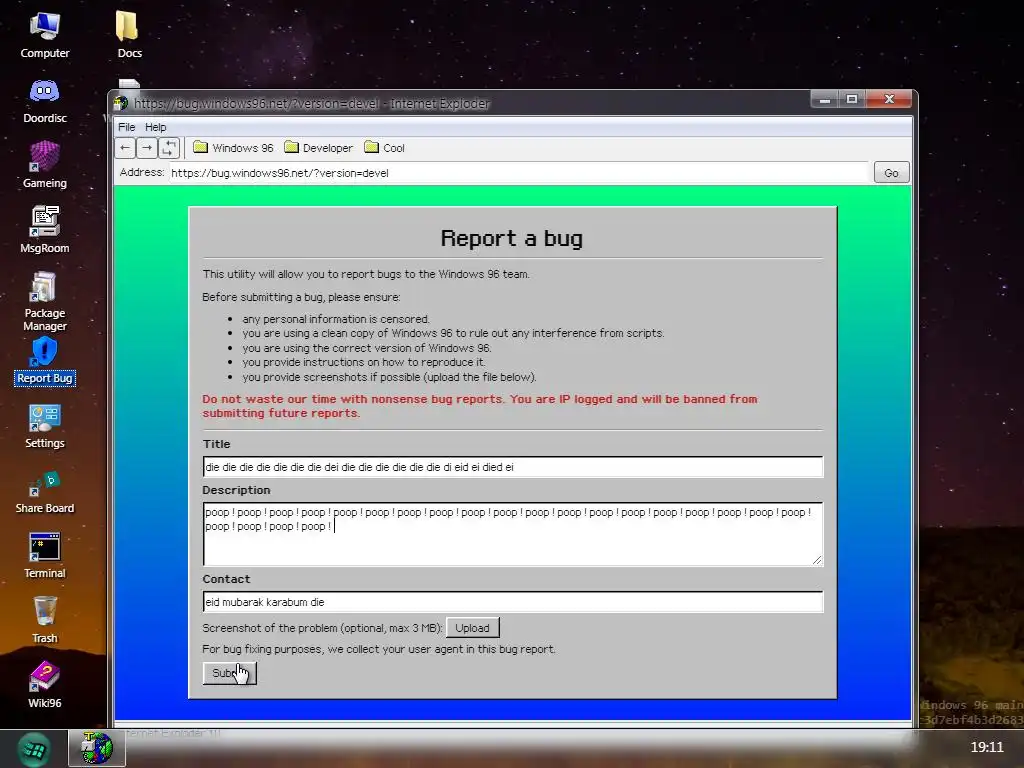Open the Cool bookmark folder
This screenshot has width=1024, height=768.
(385, 148)
